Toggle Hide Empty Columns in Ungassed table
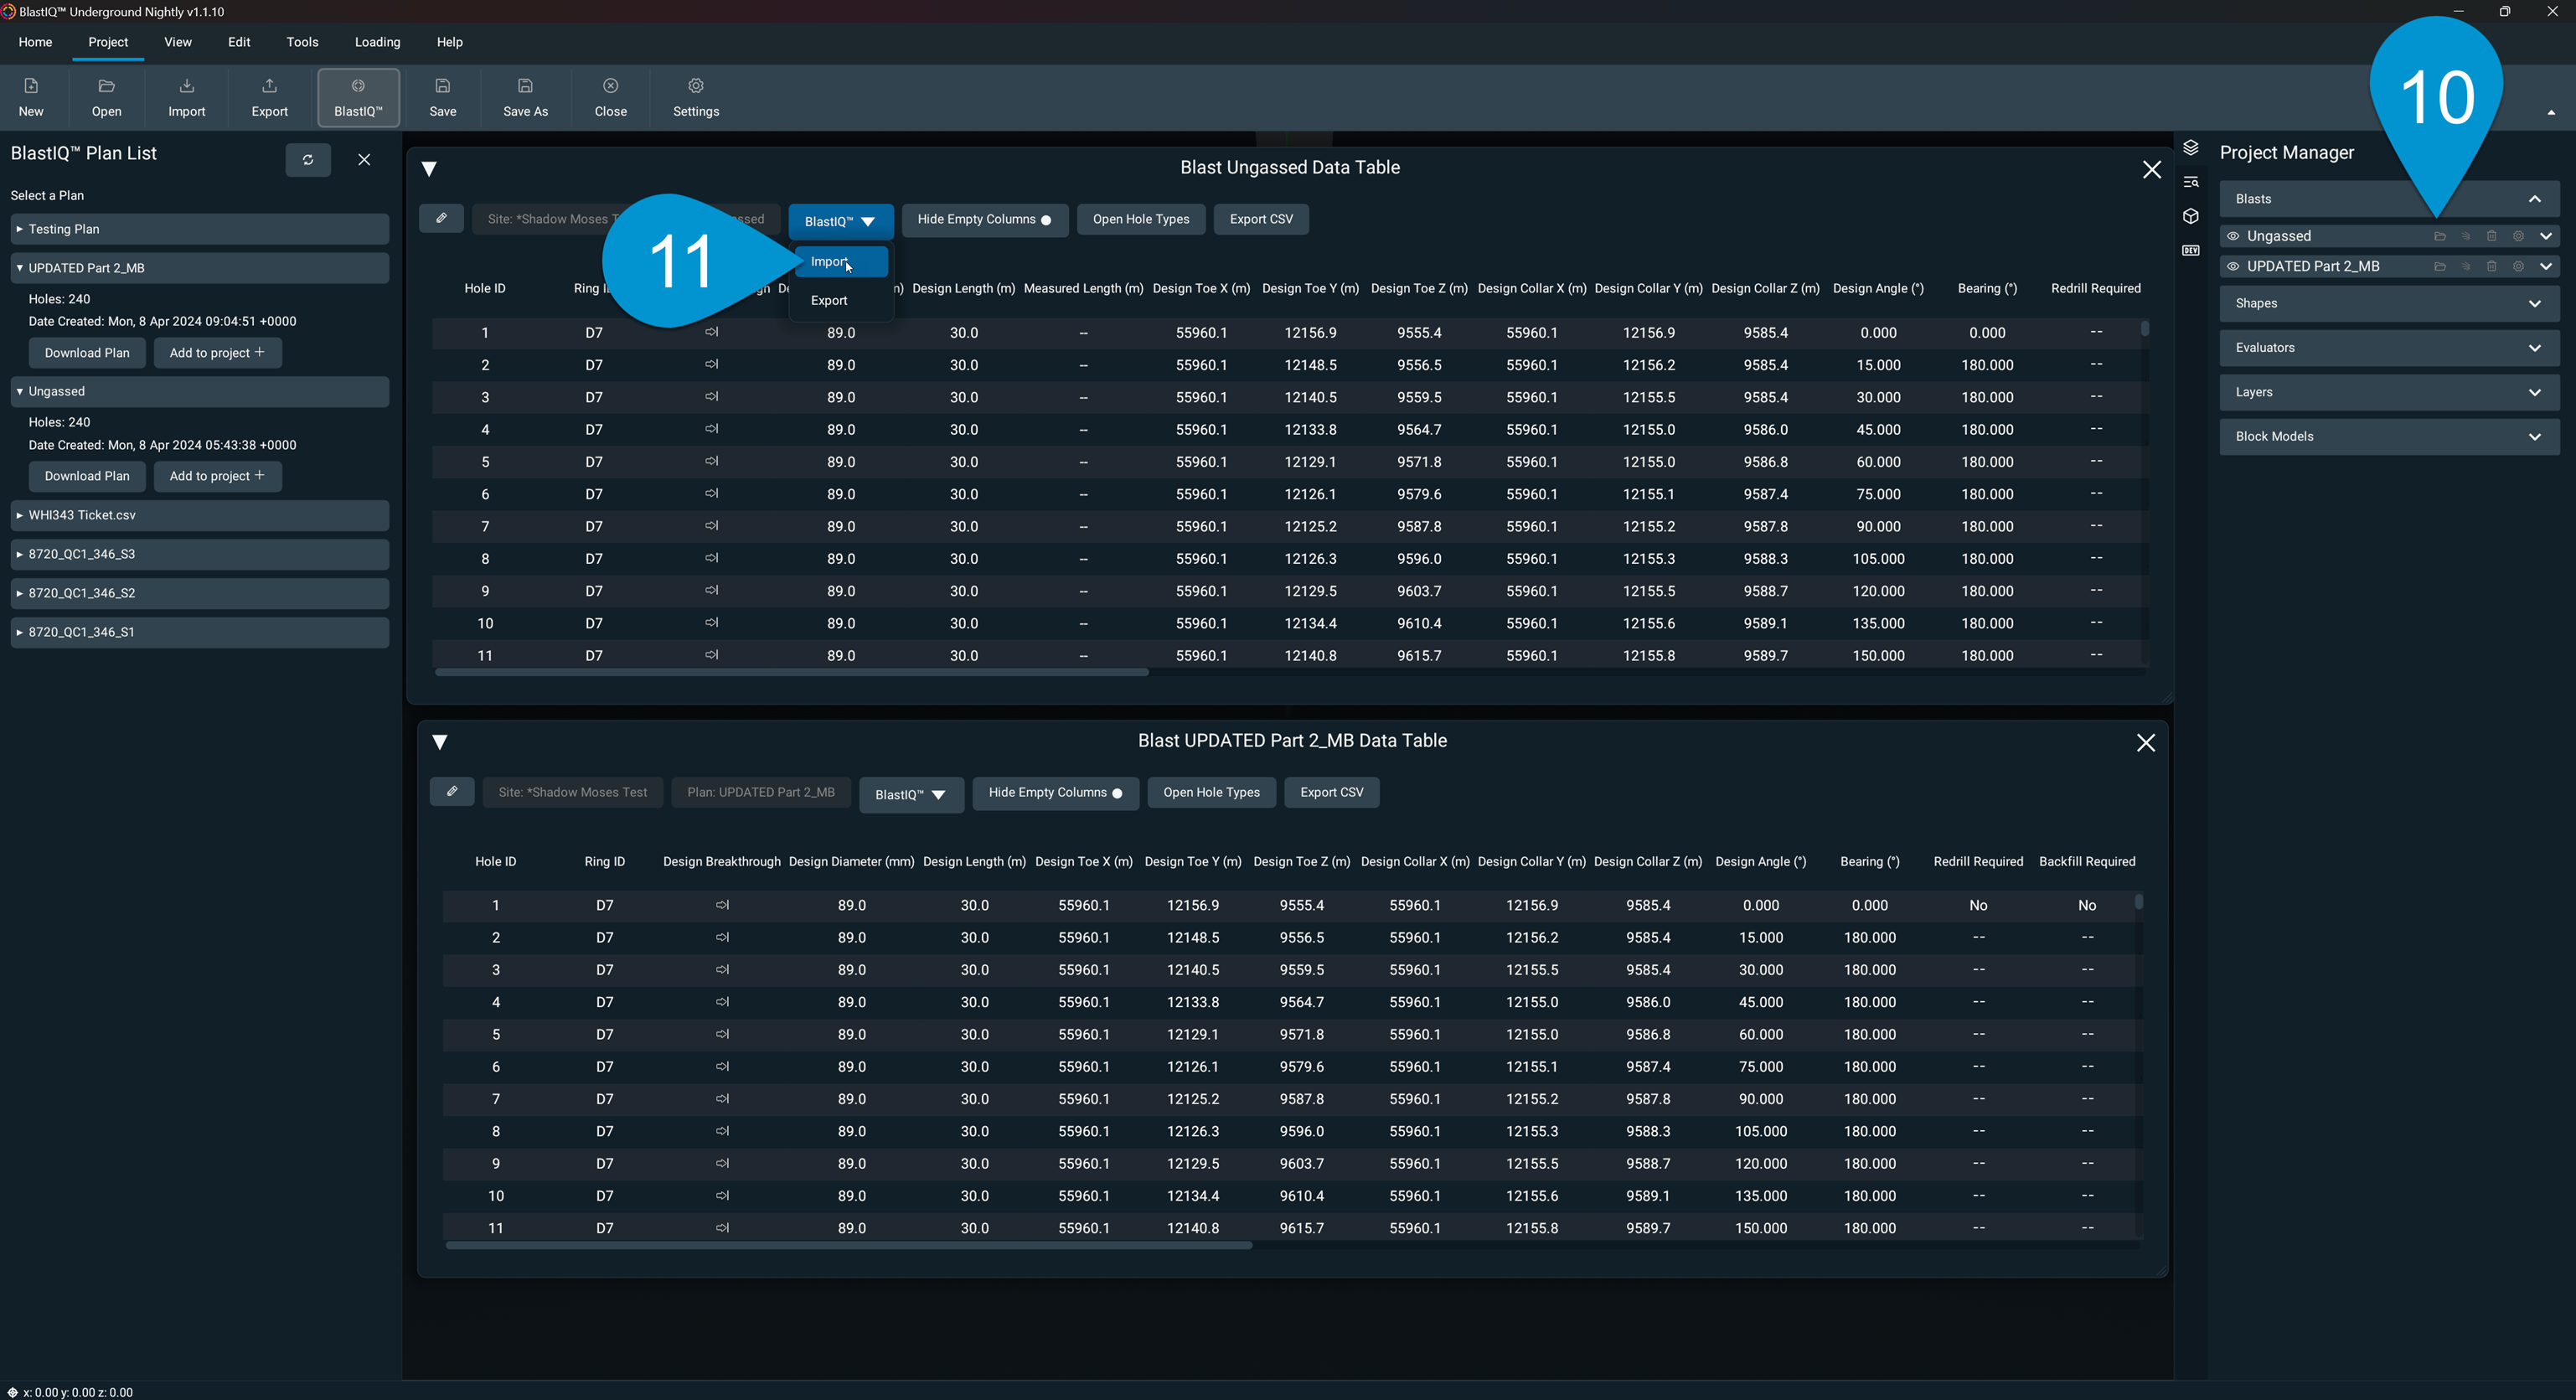The height and width of the screenshot is (1400, 2576). coord(984,219)
